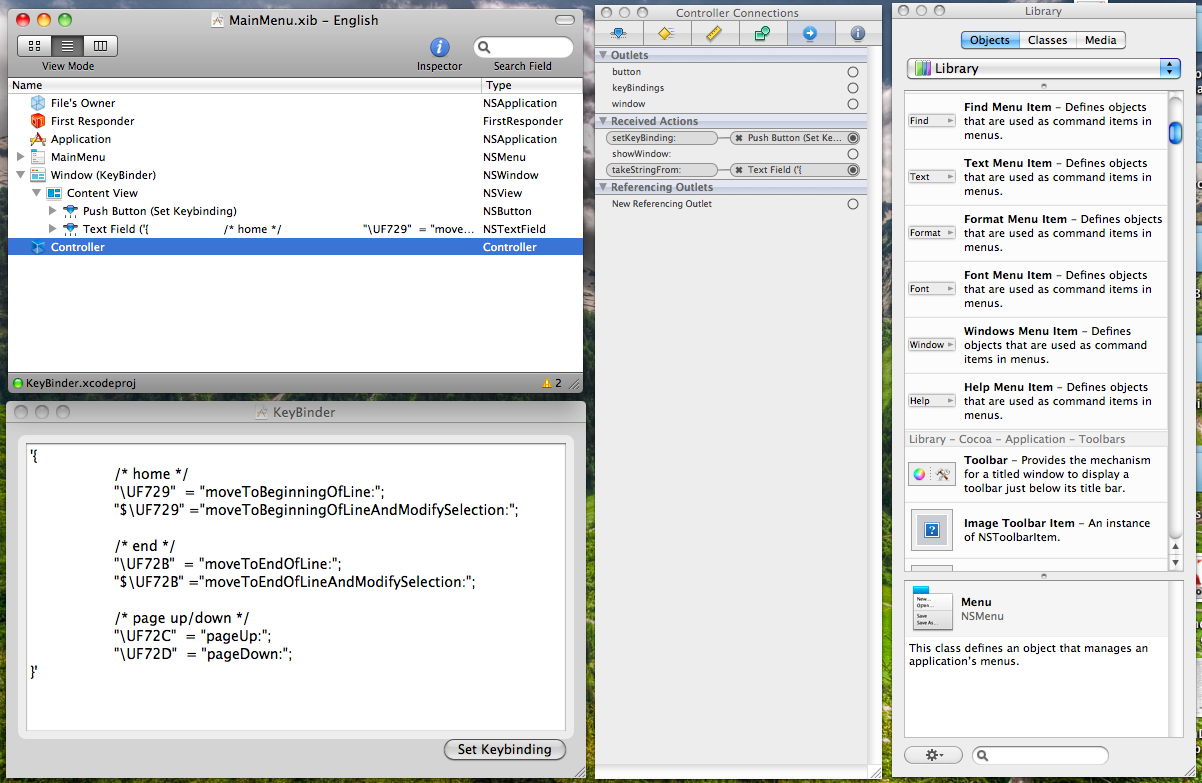This screenshot has width=1202, height=783.
Task: Select the Help Menu Item in Library
Action: [x=1036, y=401]
